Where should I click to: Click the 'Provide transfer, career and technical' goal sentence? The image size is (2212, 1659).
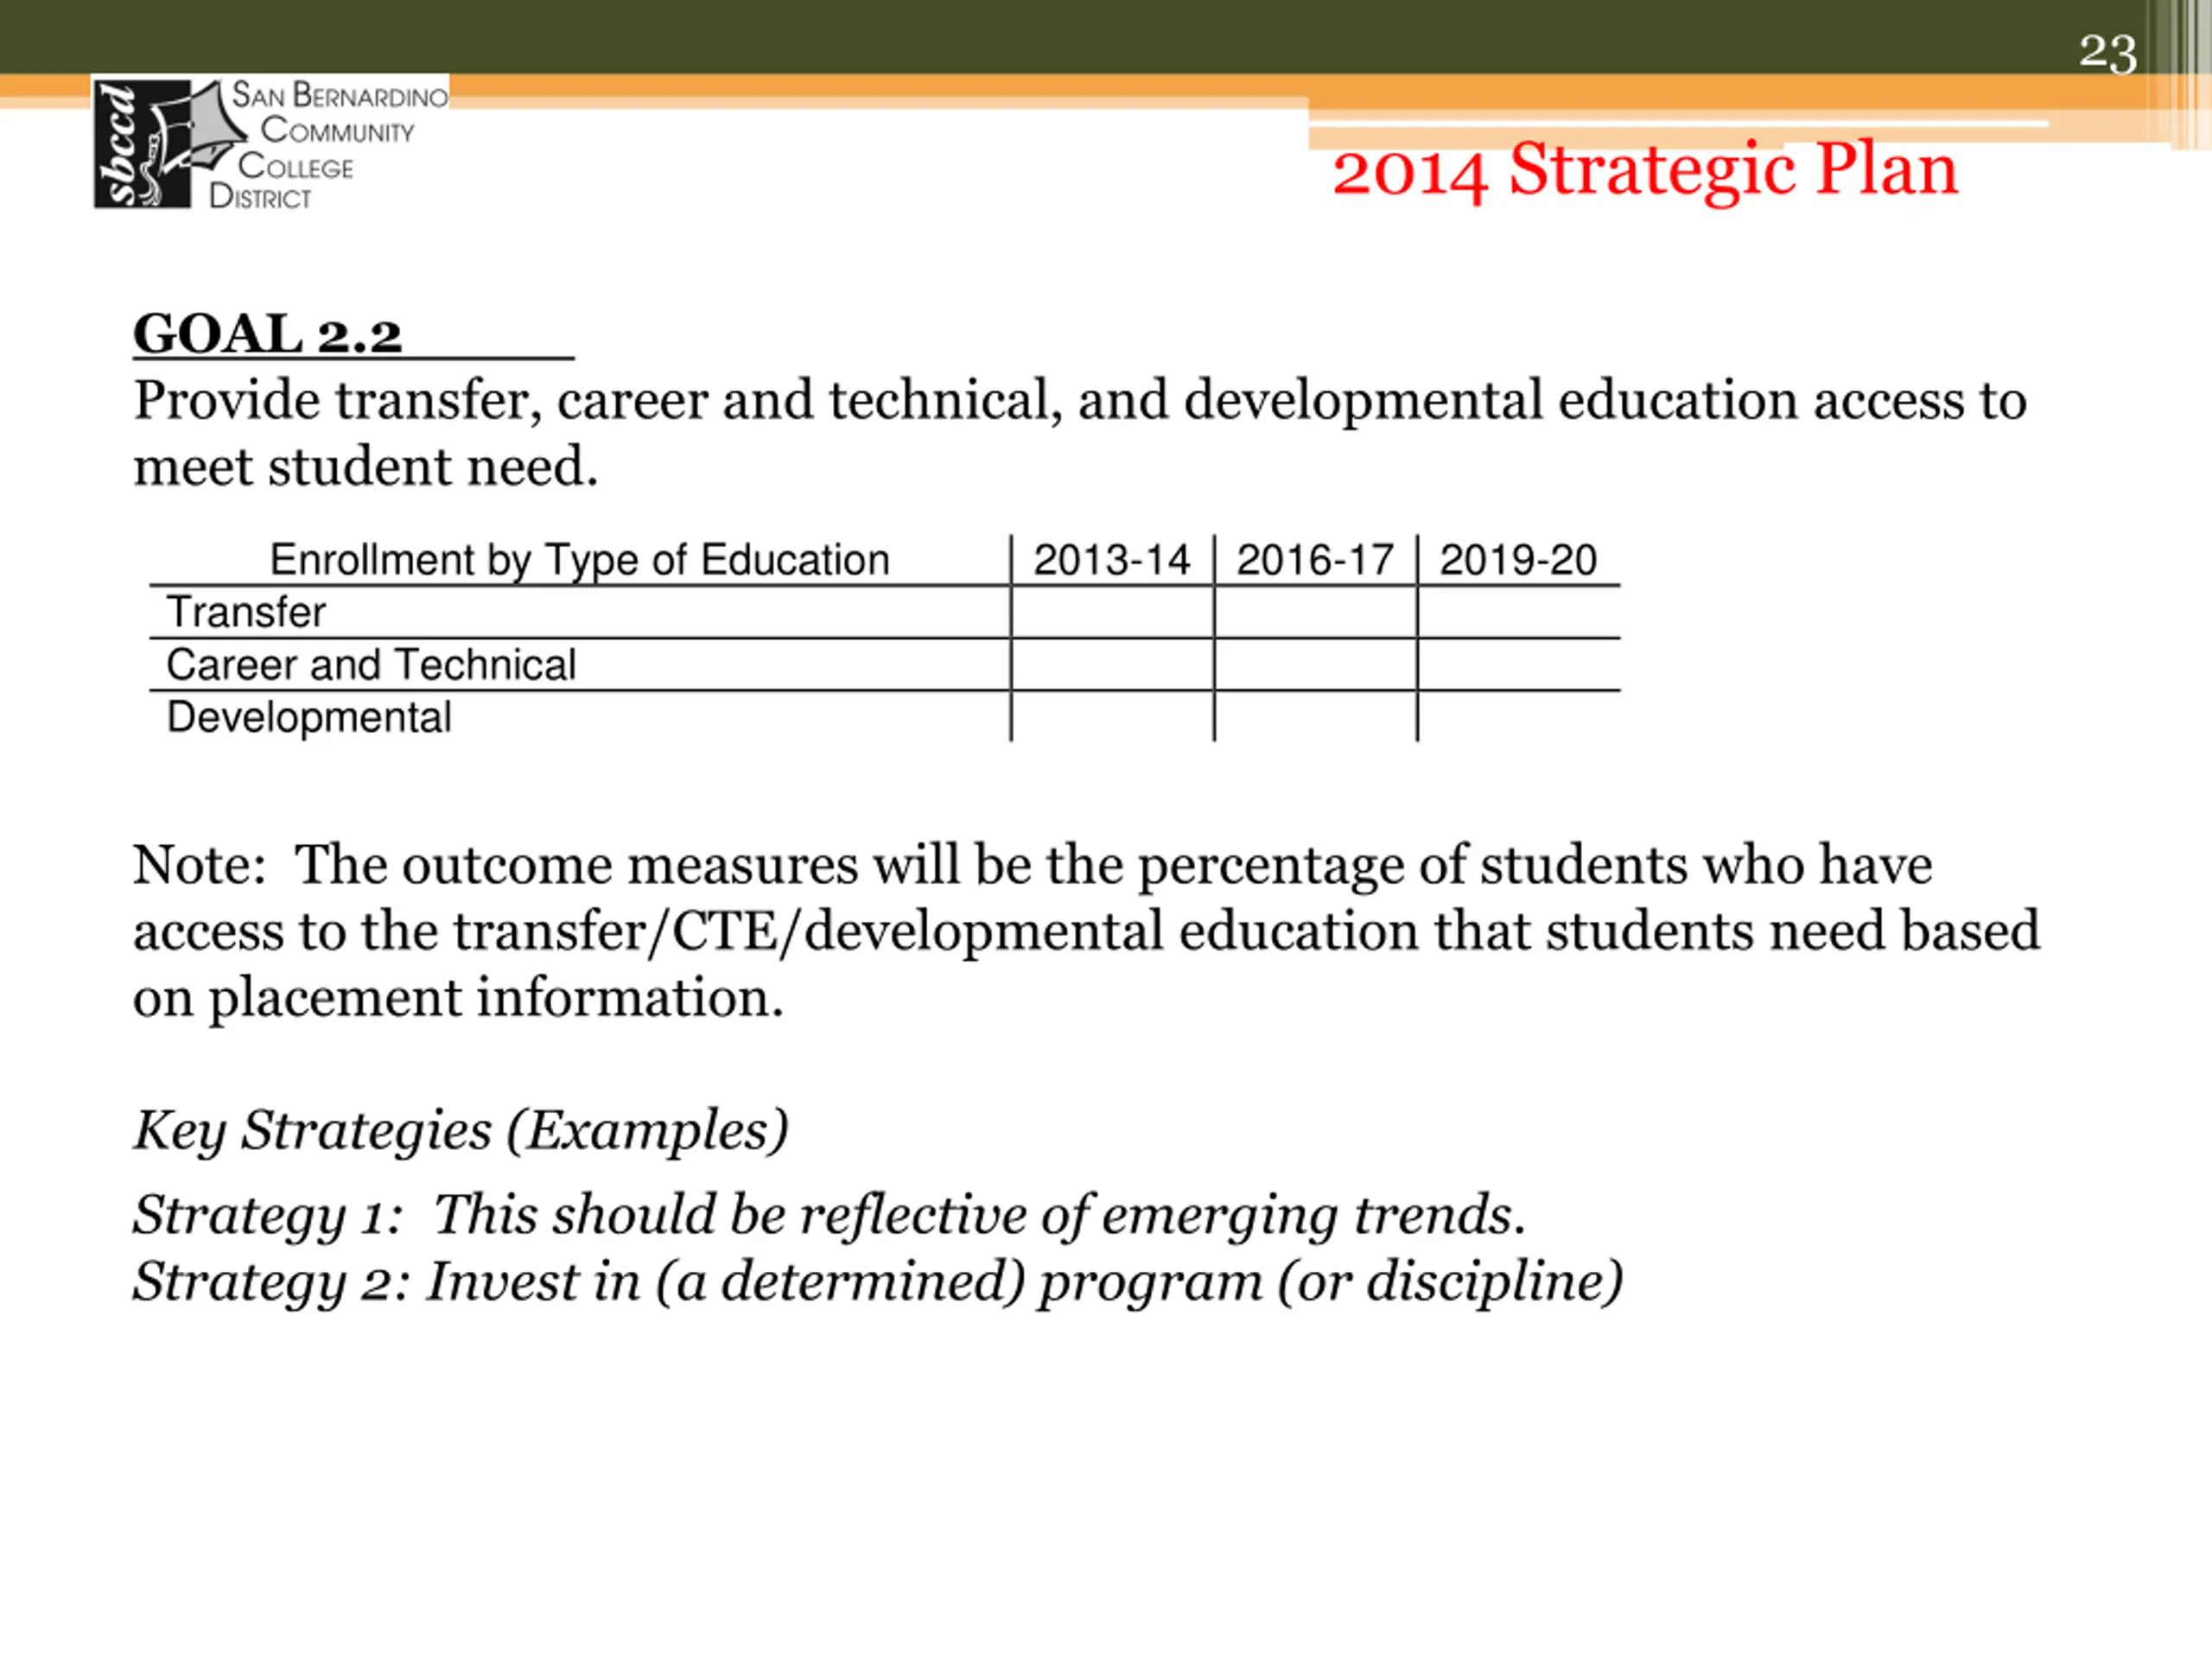coord(1080,433)
